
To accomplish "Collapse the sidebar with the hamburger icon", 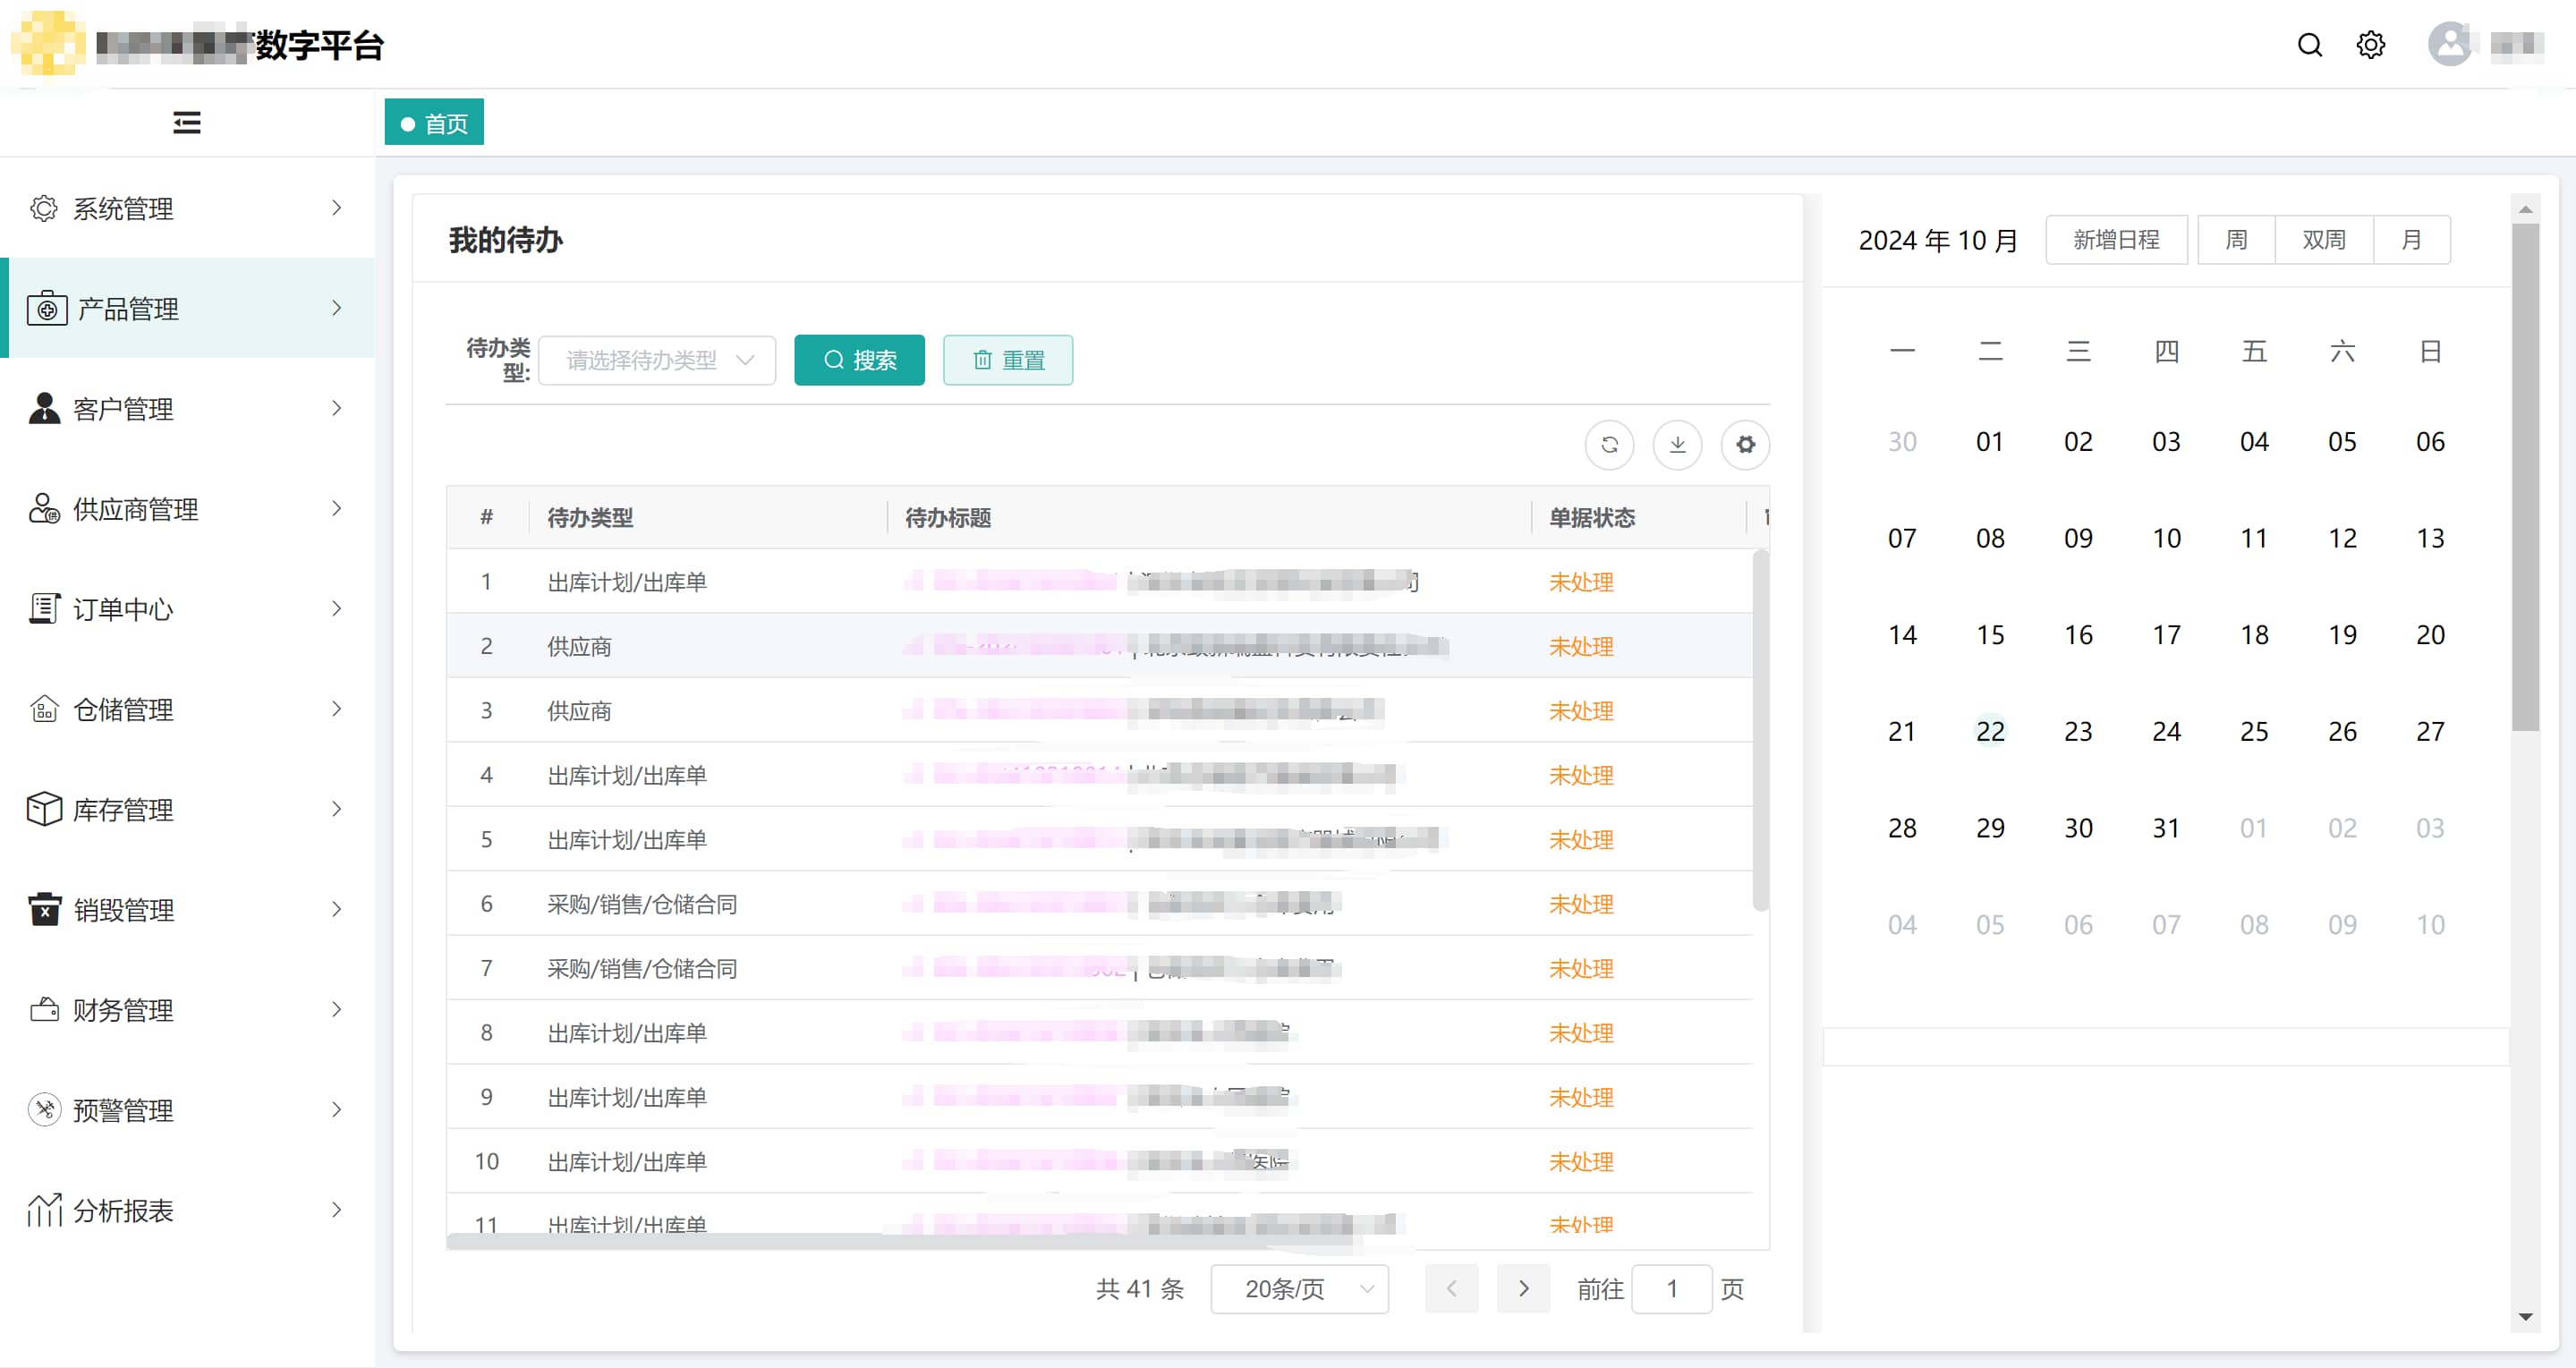I will pyautogui.click(x=187, y=122).
